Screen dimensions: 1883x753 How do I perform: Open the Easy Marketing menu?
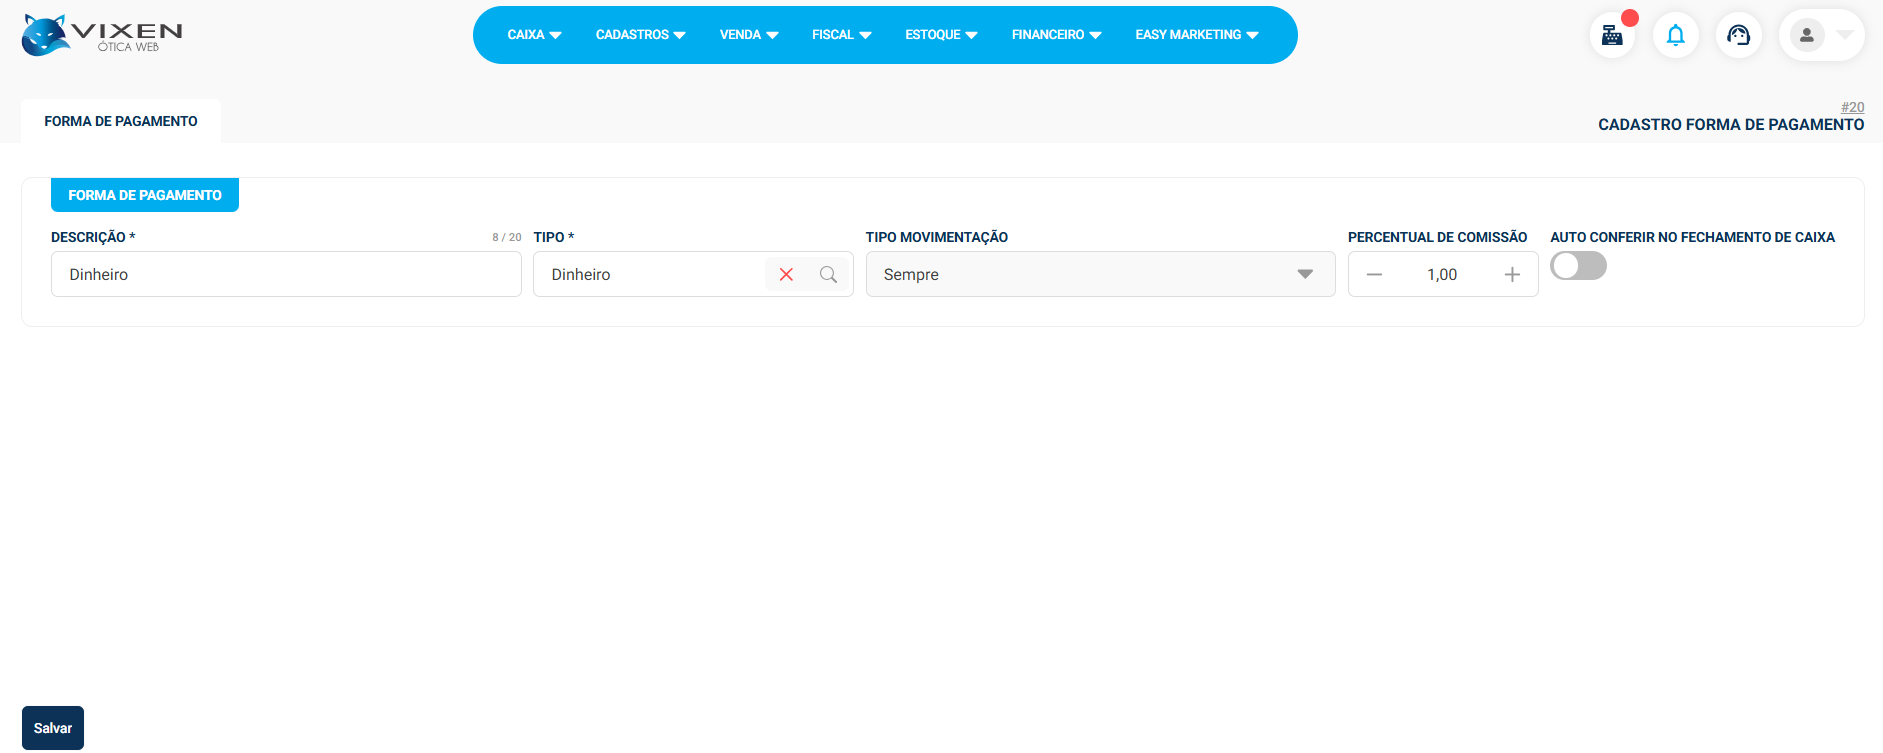coord(1196,35)
